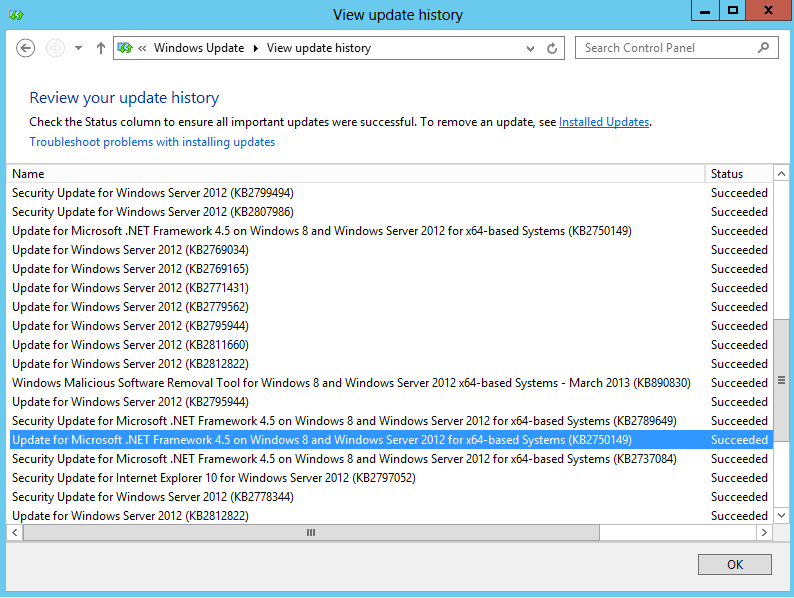Minimize the View update history window
The image size is (794, 598).
(x=705, y=10)
